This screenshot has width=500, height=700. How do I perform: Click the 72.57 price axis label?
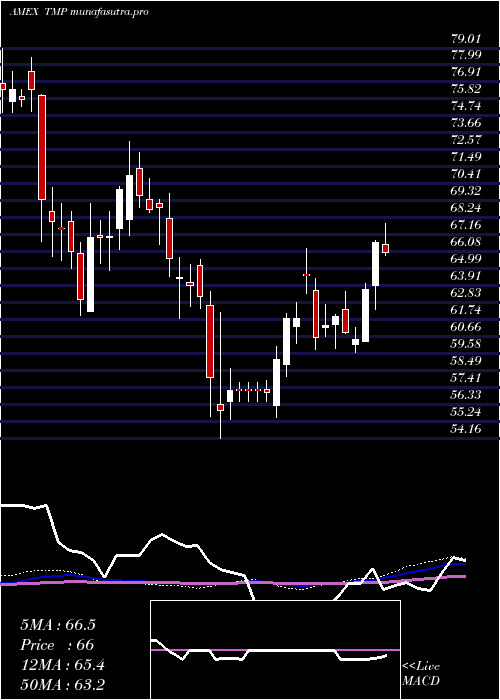[x=466, y=140]
